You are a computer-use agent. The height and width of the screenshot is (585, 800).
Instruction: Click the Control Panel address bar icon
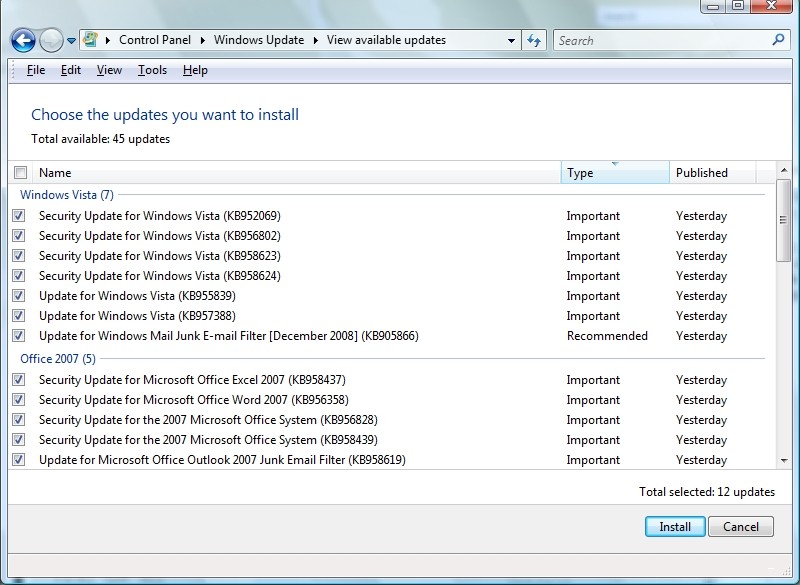[x=90, y=39]
